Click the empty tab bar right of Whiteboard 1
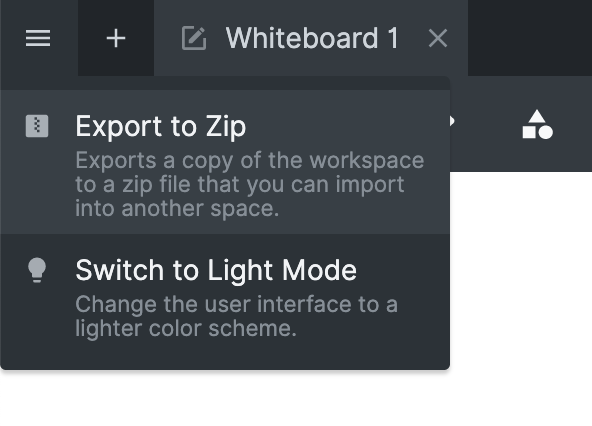The image size is (592, 426). (x=530, y=38)
